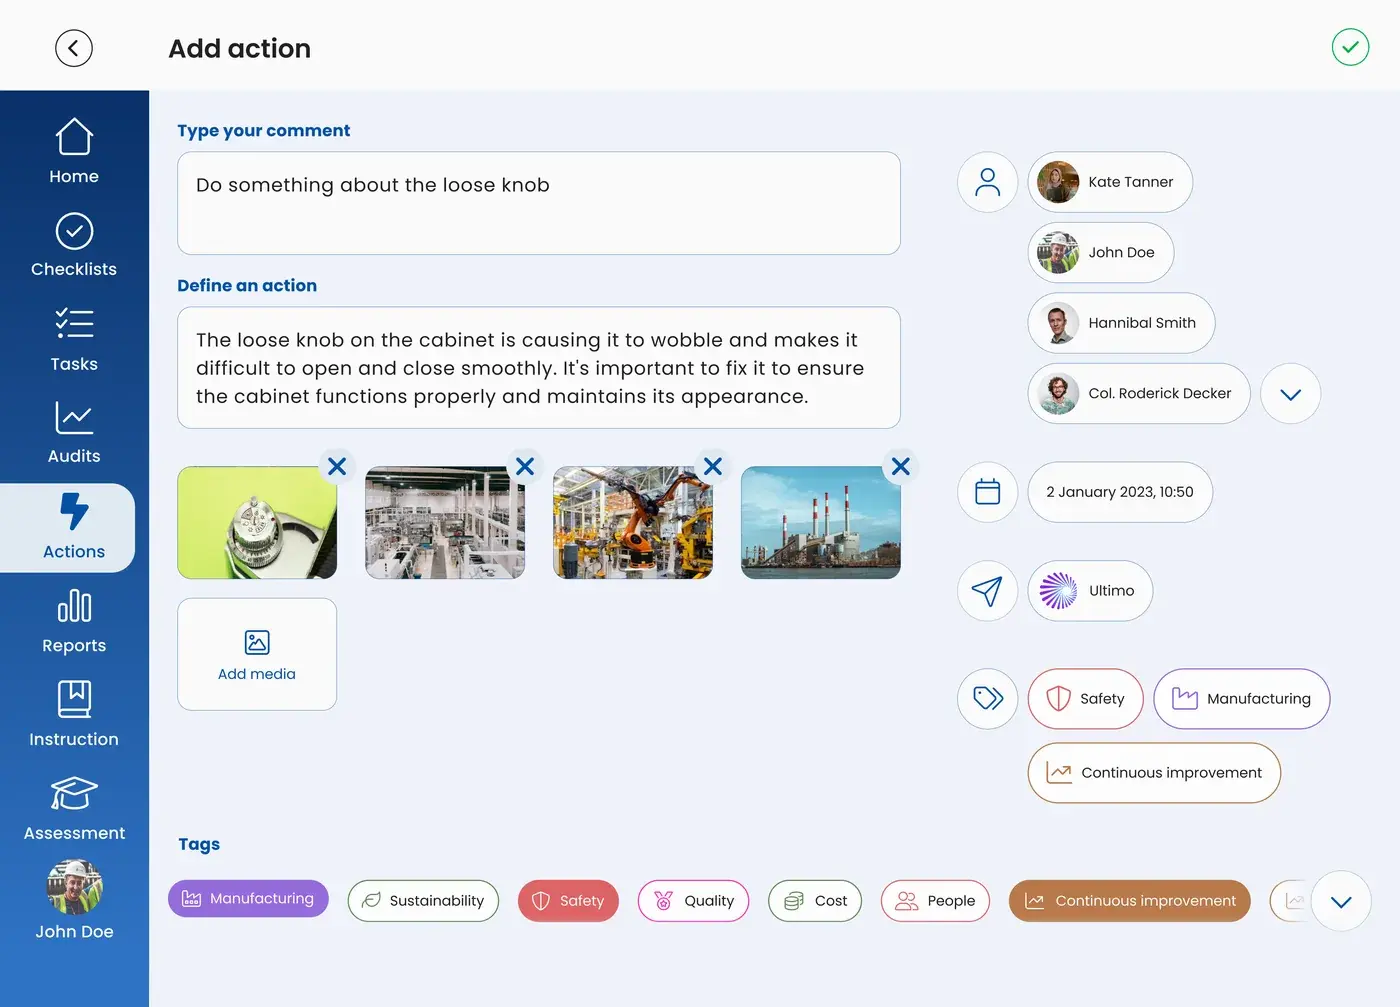Click the Kate Tanner assignee chip

(x=1110, y=182)
